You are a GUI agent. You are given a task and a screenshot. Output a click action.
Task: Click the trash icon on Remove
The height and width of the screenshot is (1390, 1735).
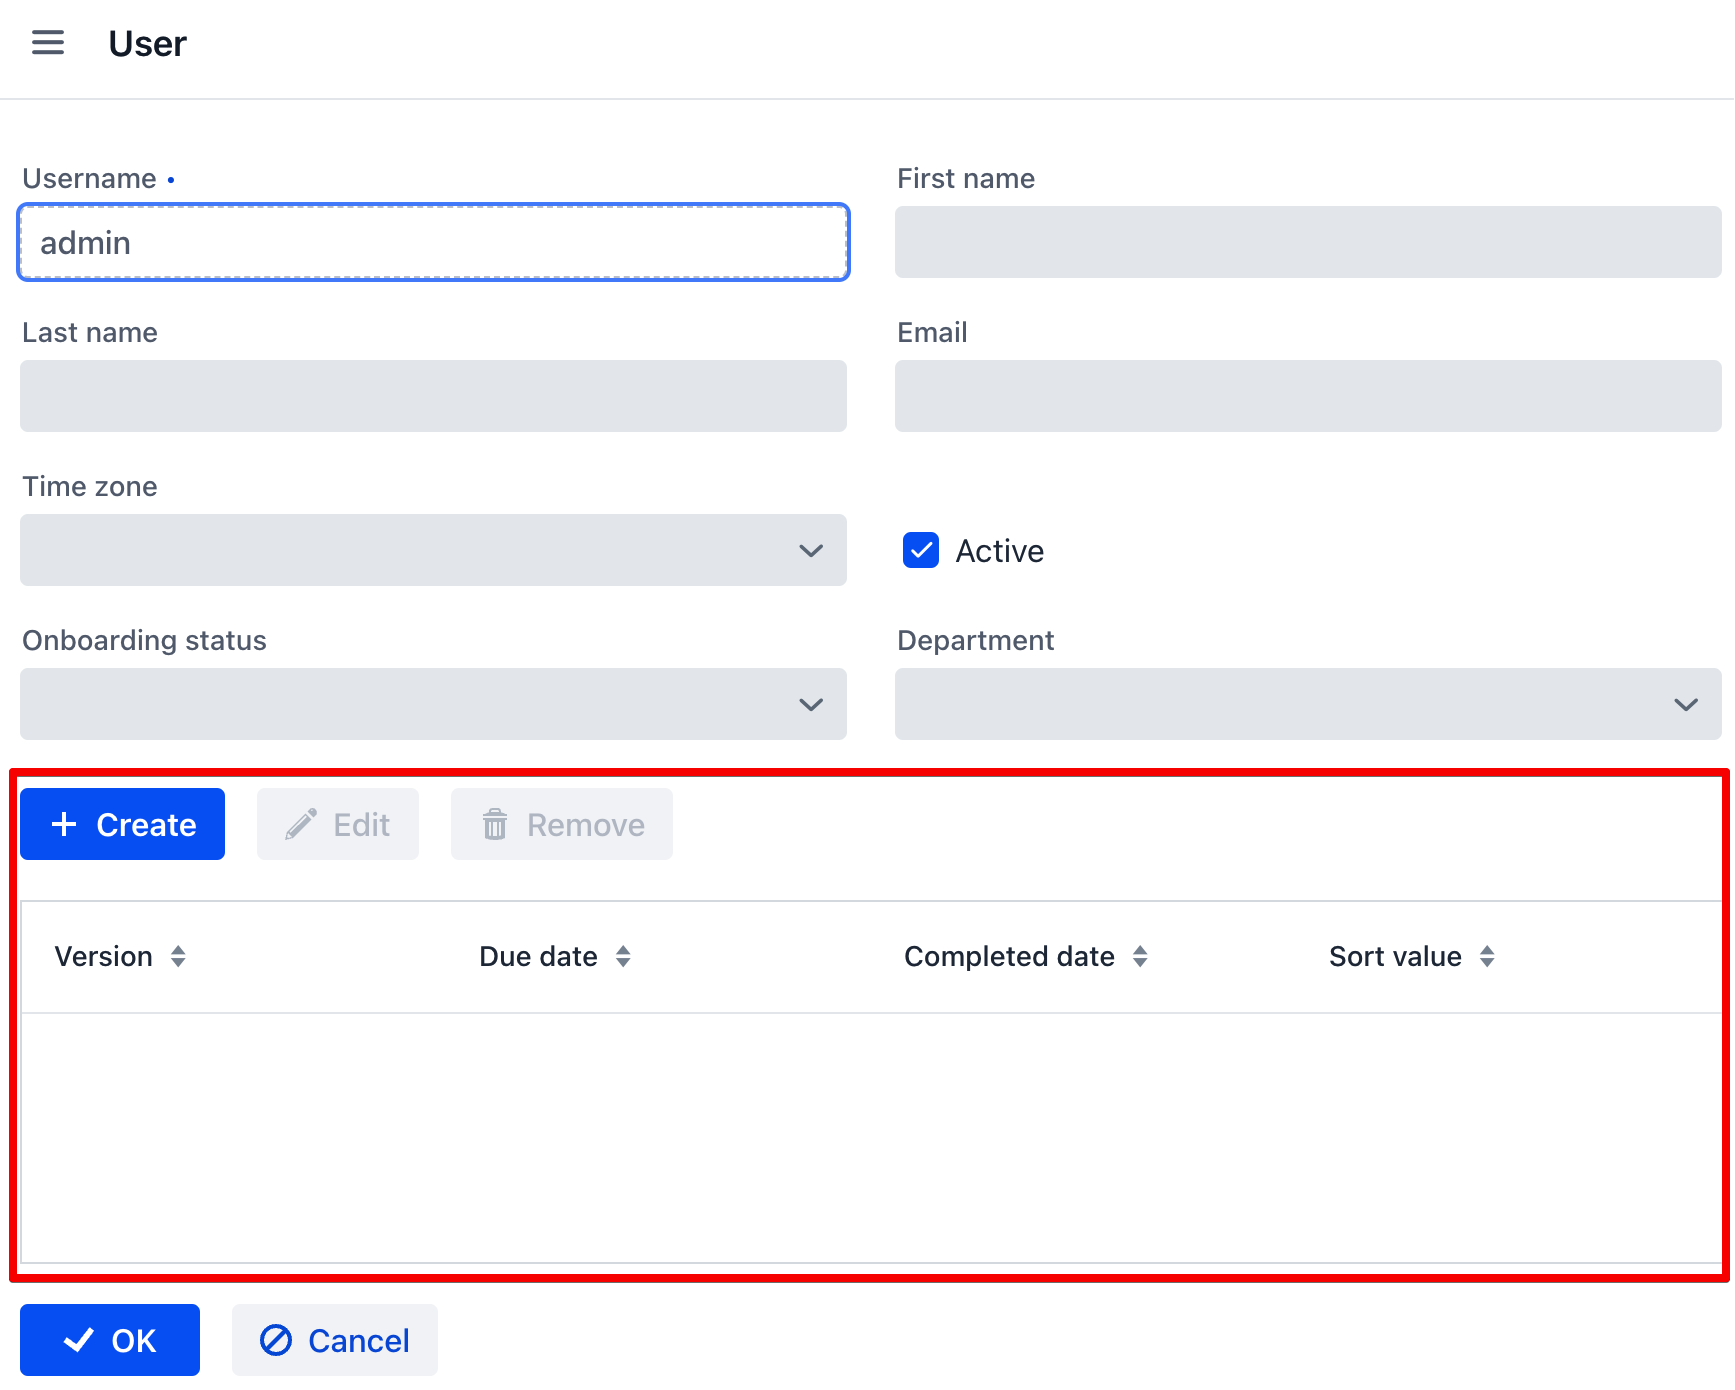point(495,825)
